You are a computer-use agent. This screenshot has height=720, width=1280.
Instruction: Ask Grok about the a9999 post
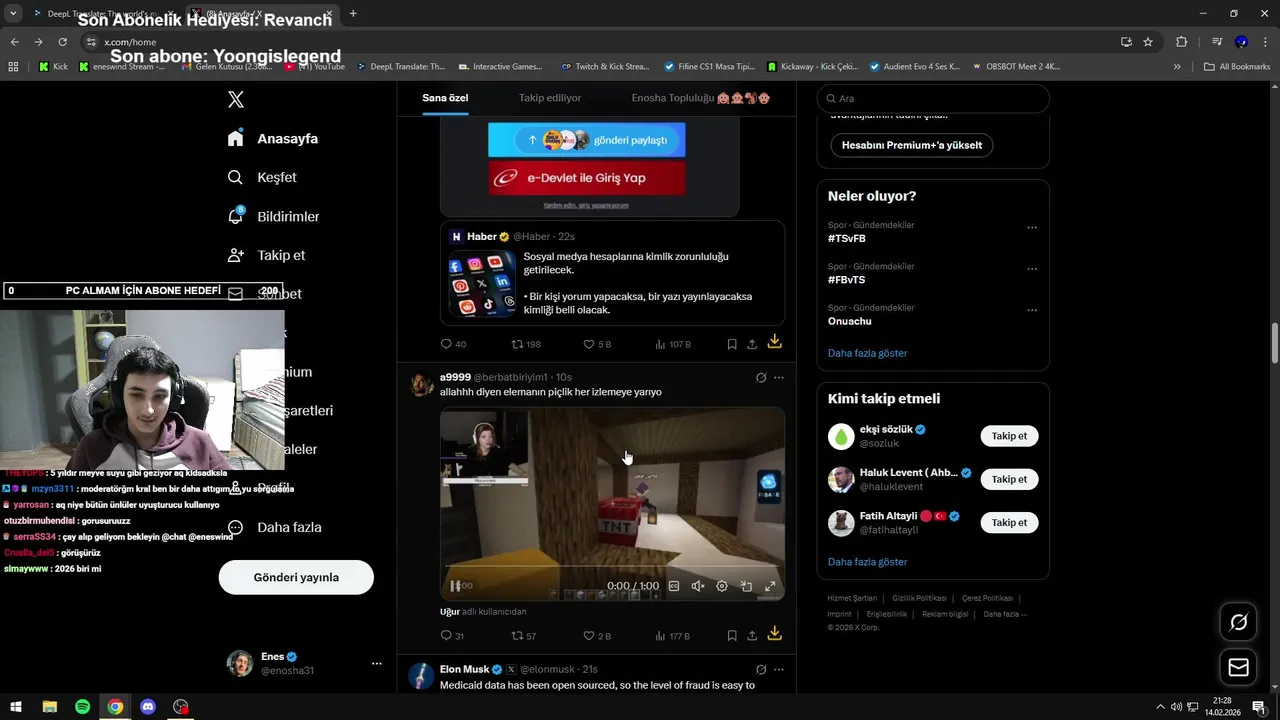(x=761, y=378)
